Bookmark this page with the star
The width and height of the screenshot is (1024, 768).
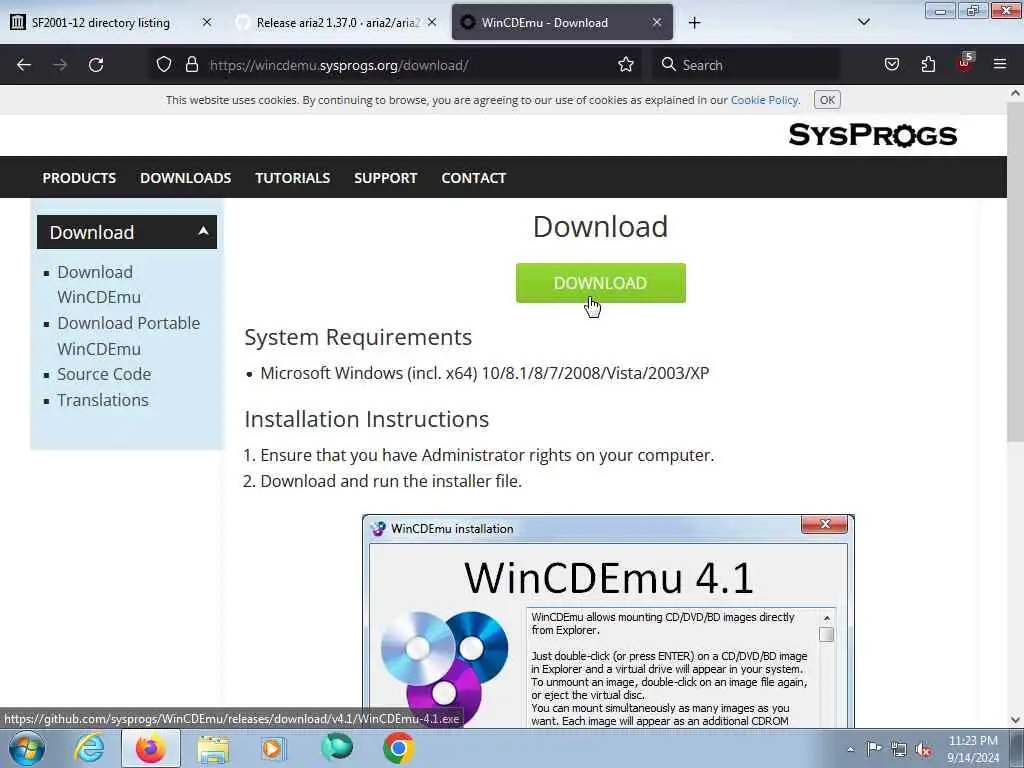click(626, 65)
